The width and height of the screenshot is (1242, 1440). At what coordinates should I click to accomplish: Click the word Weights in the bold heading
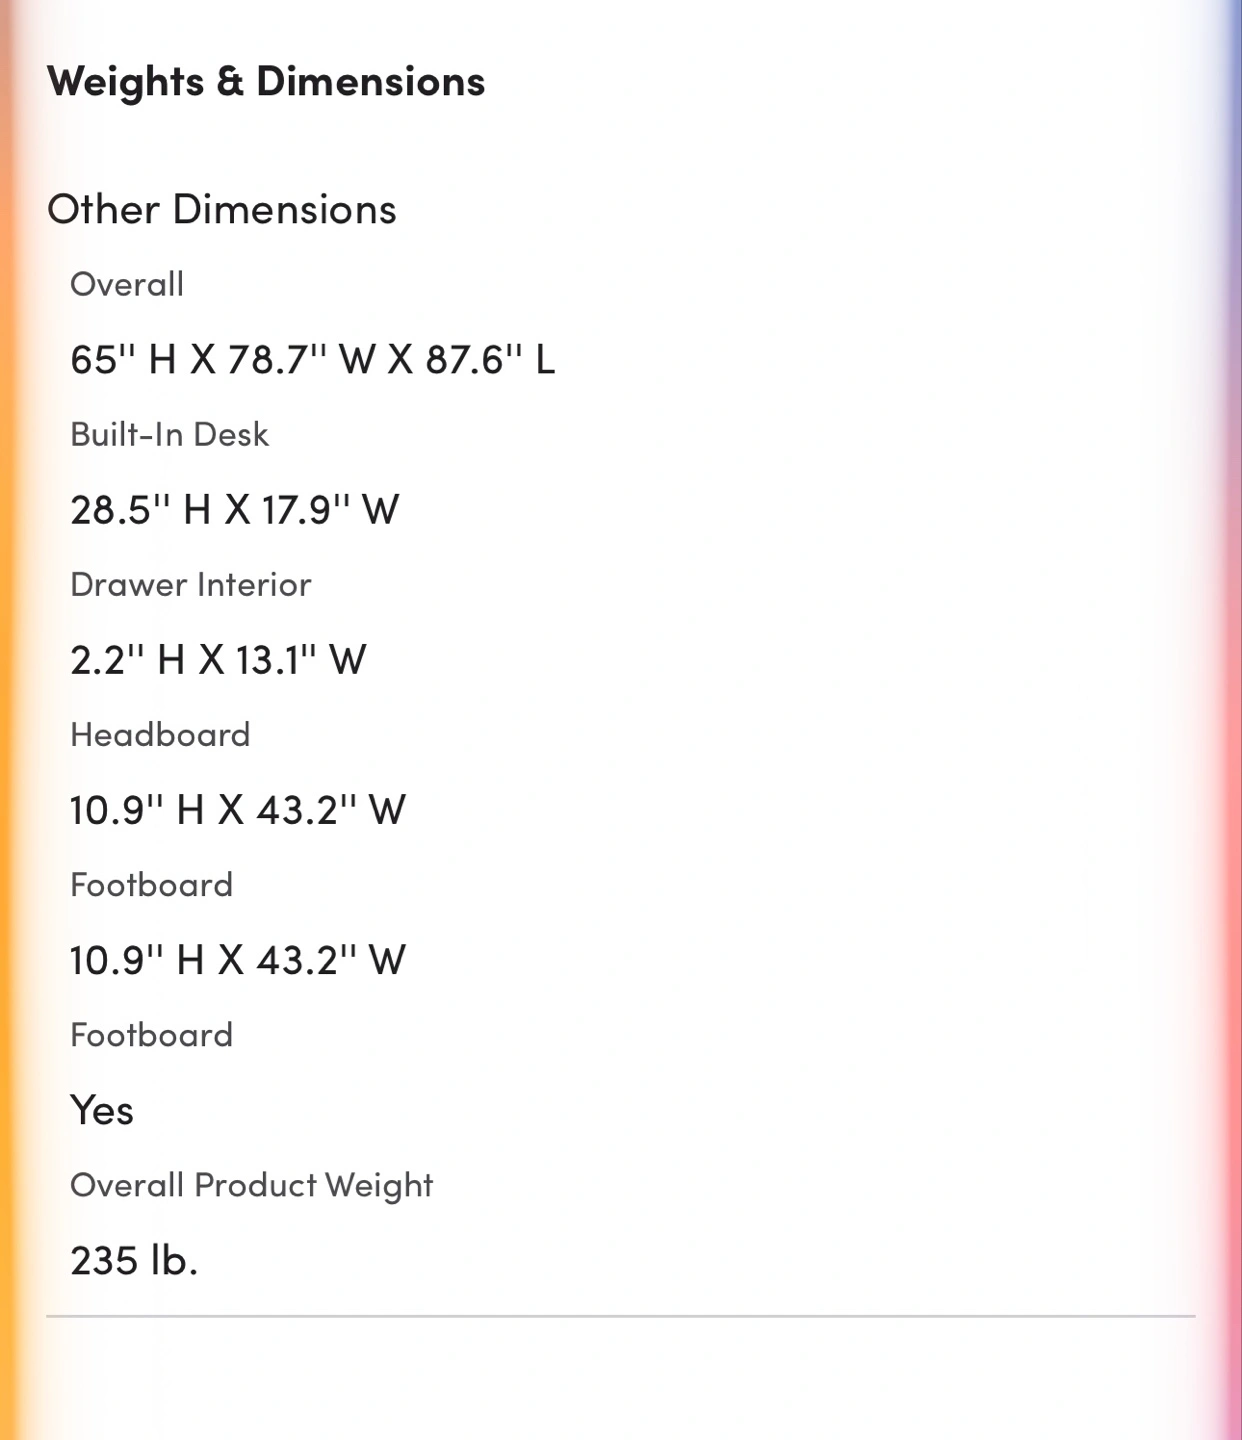[x=125, y=82]
